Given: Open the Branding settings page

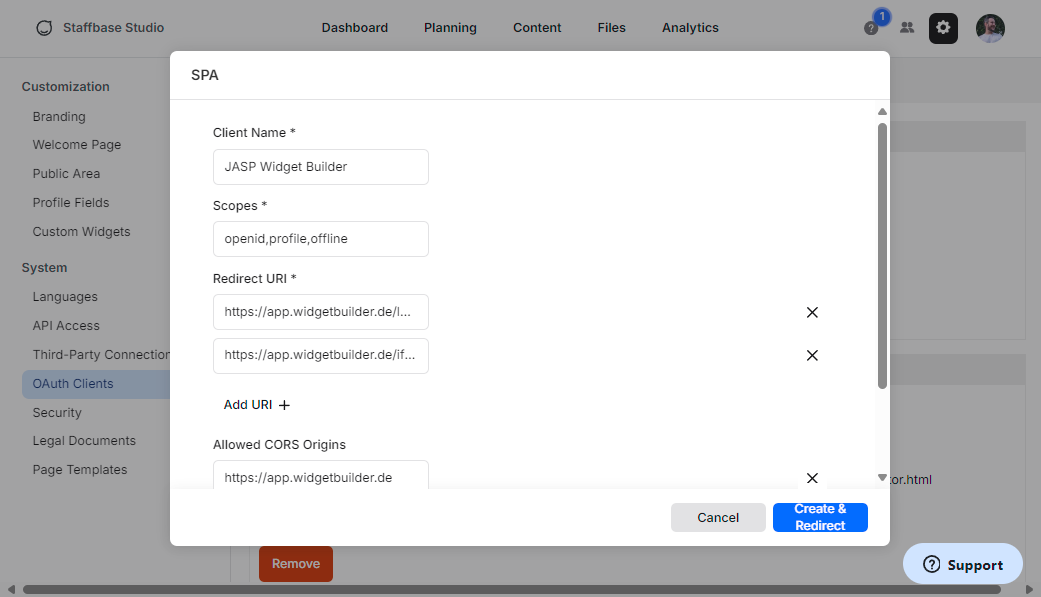Looking at the screenshot, I should click(58, 116).
